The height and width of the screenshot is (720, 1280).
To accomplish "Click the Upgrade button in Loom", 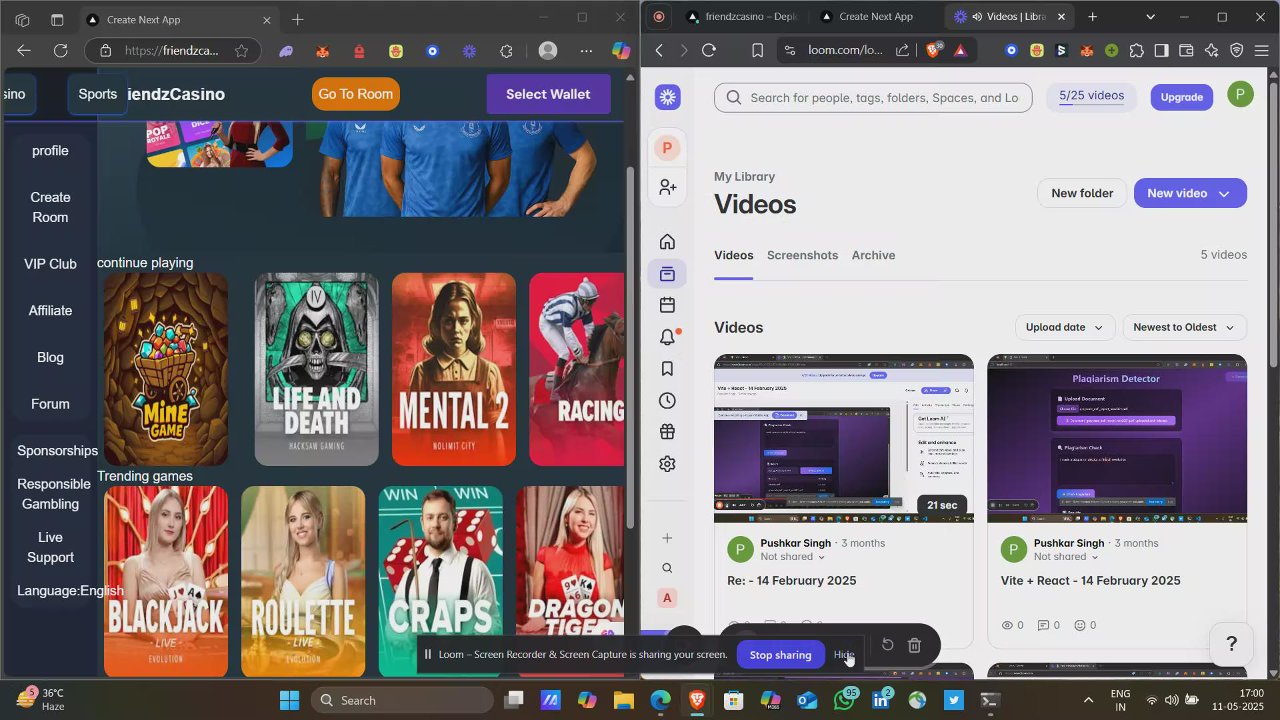I will pos(1182,97).
